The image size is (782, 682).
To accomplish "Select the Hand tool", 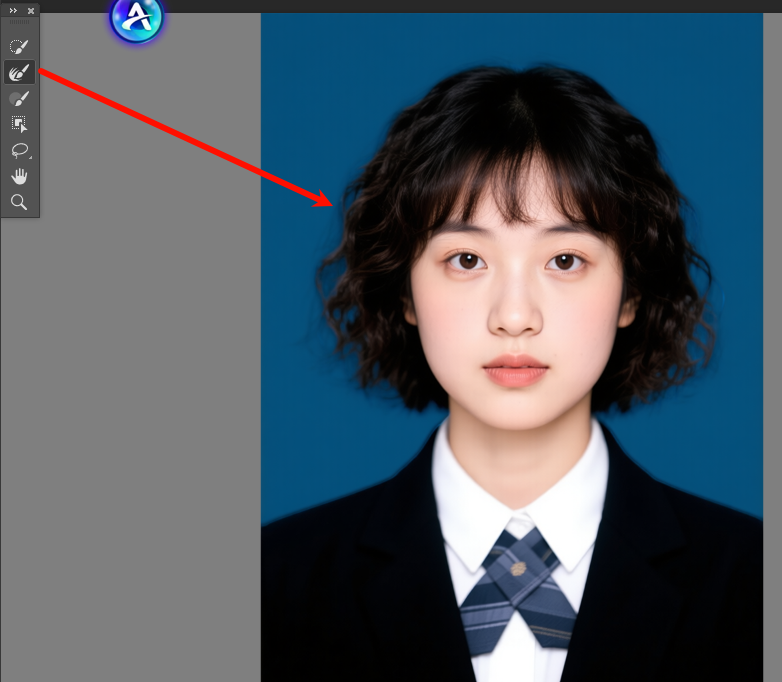I will [19, 176].
